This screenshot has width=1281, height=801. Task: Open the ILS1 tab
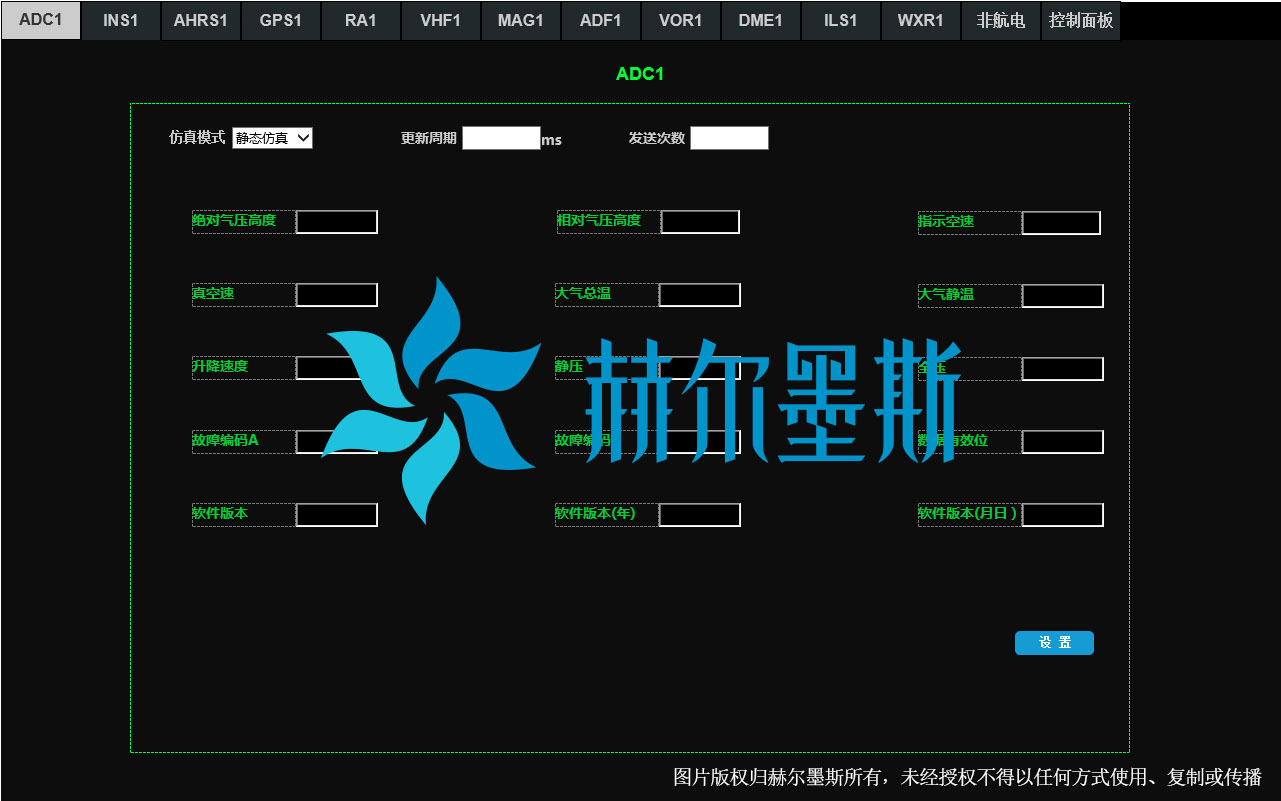841,20
